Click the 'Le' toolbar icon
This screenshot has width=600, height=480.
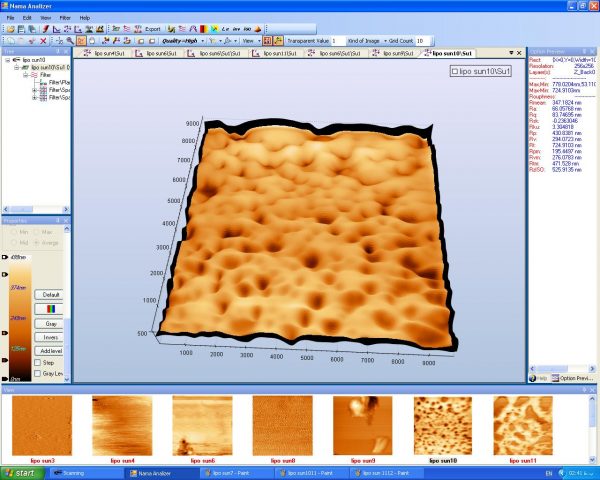(225, 29)
